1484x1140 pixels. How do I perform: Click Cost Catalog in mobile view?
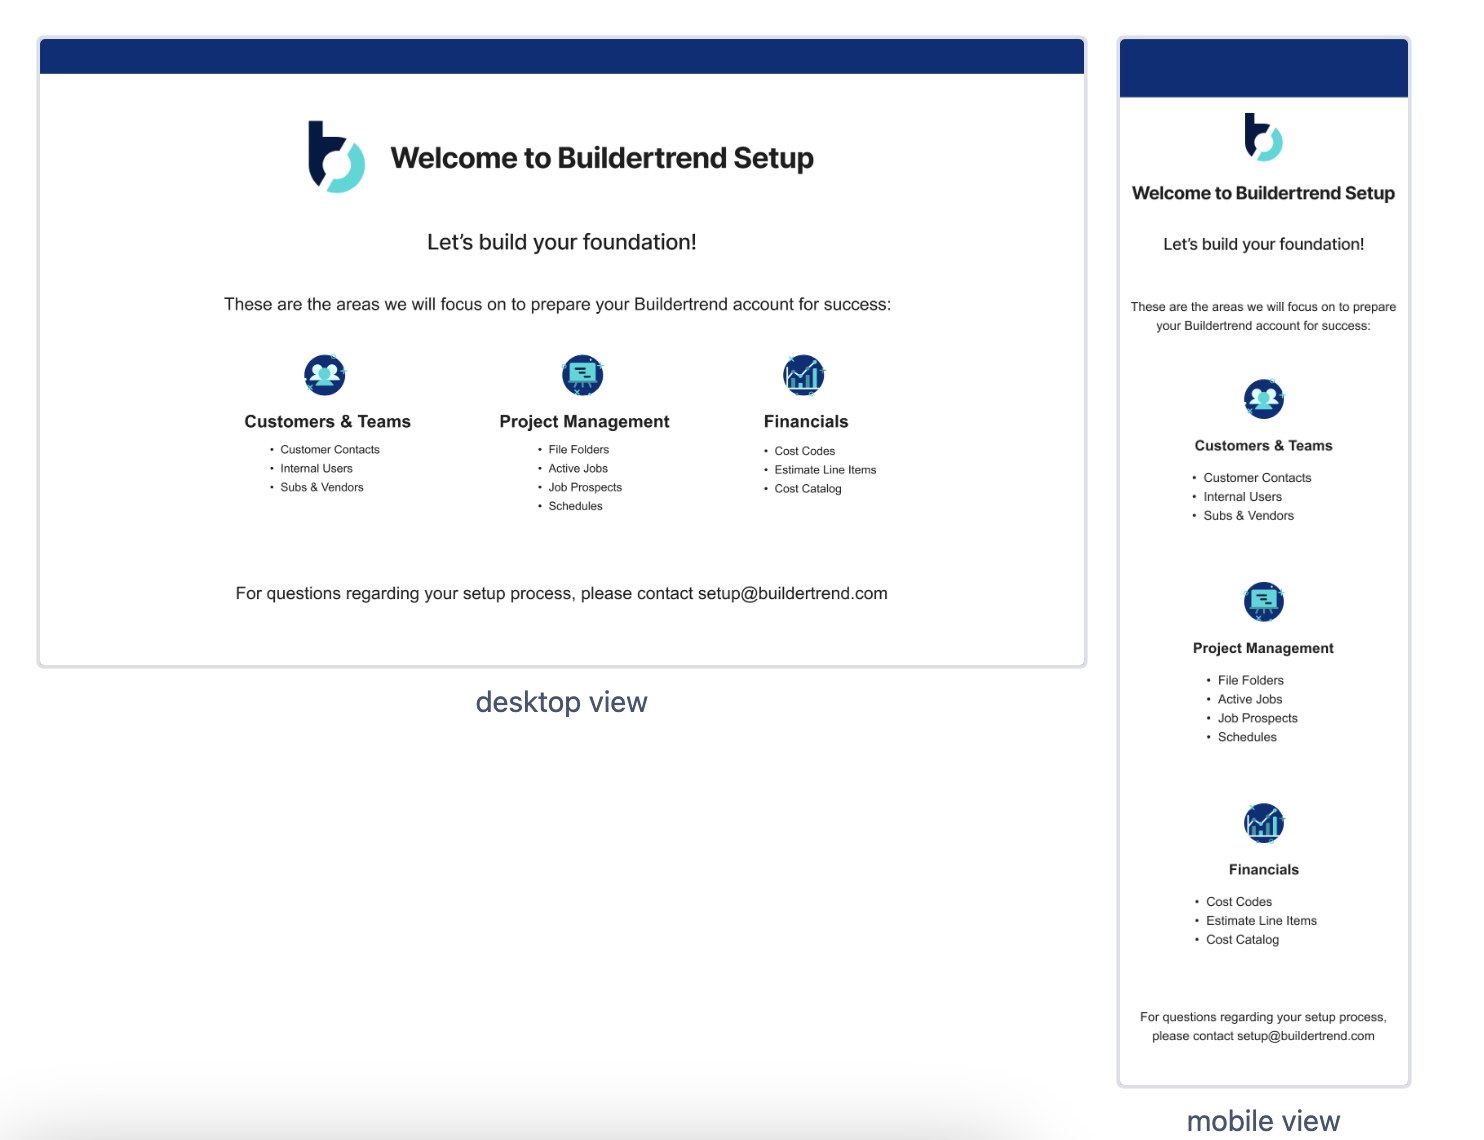coord(1242,940)
